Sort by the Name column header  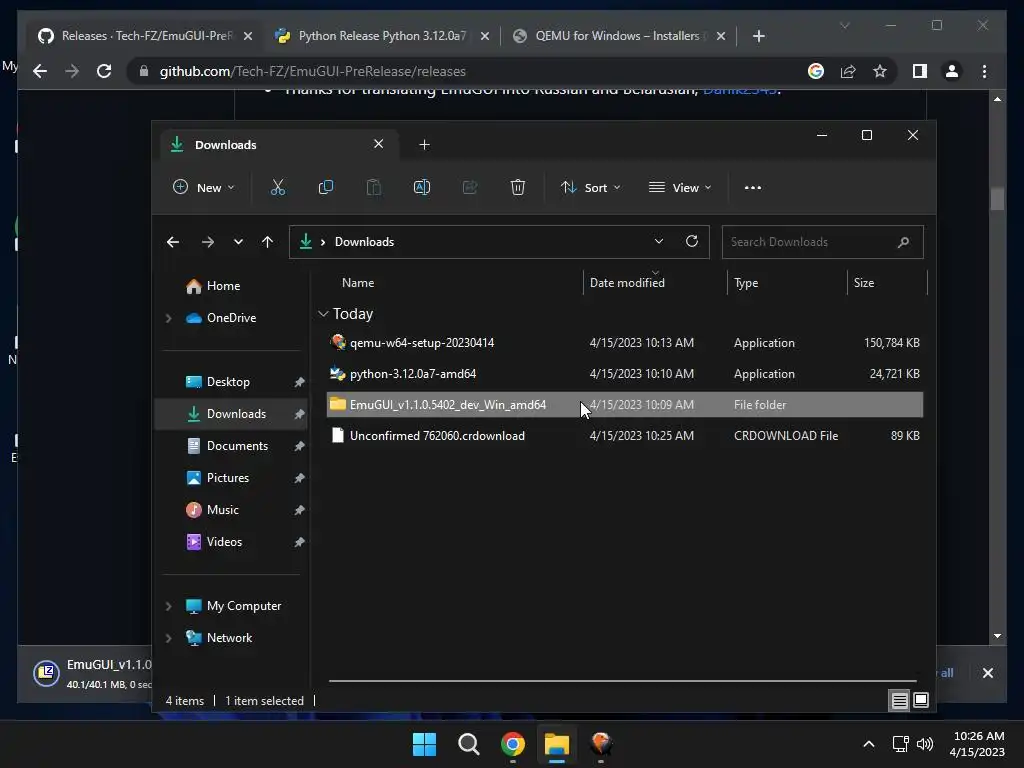point(358,283)
